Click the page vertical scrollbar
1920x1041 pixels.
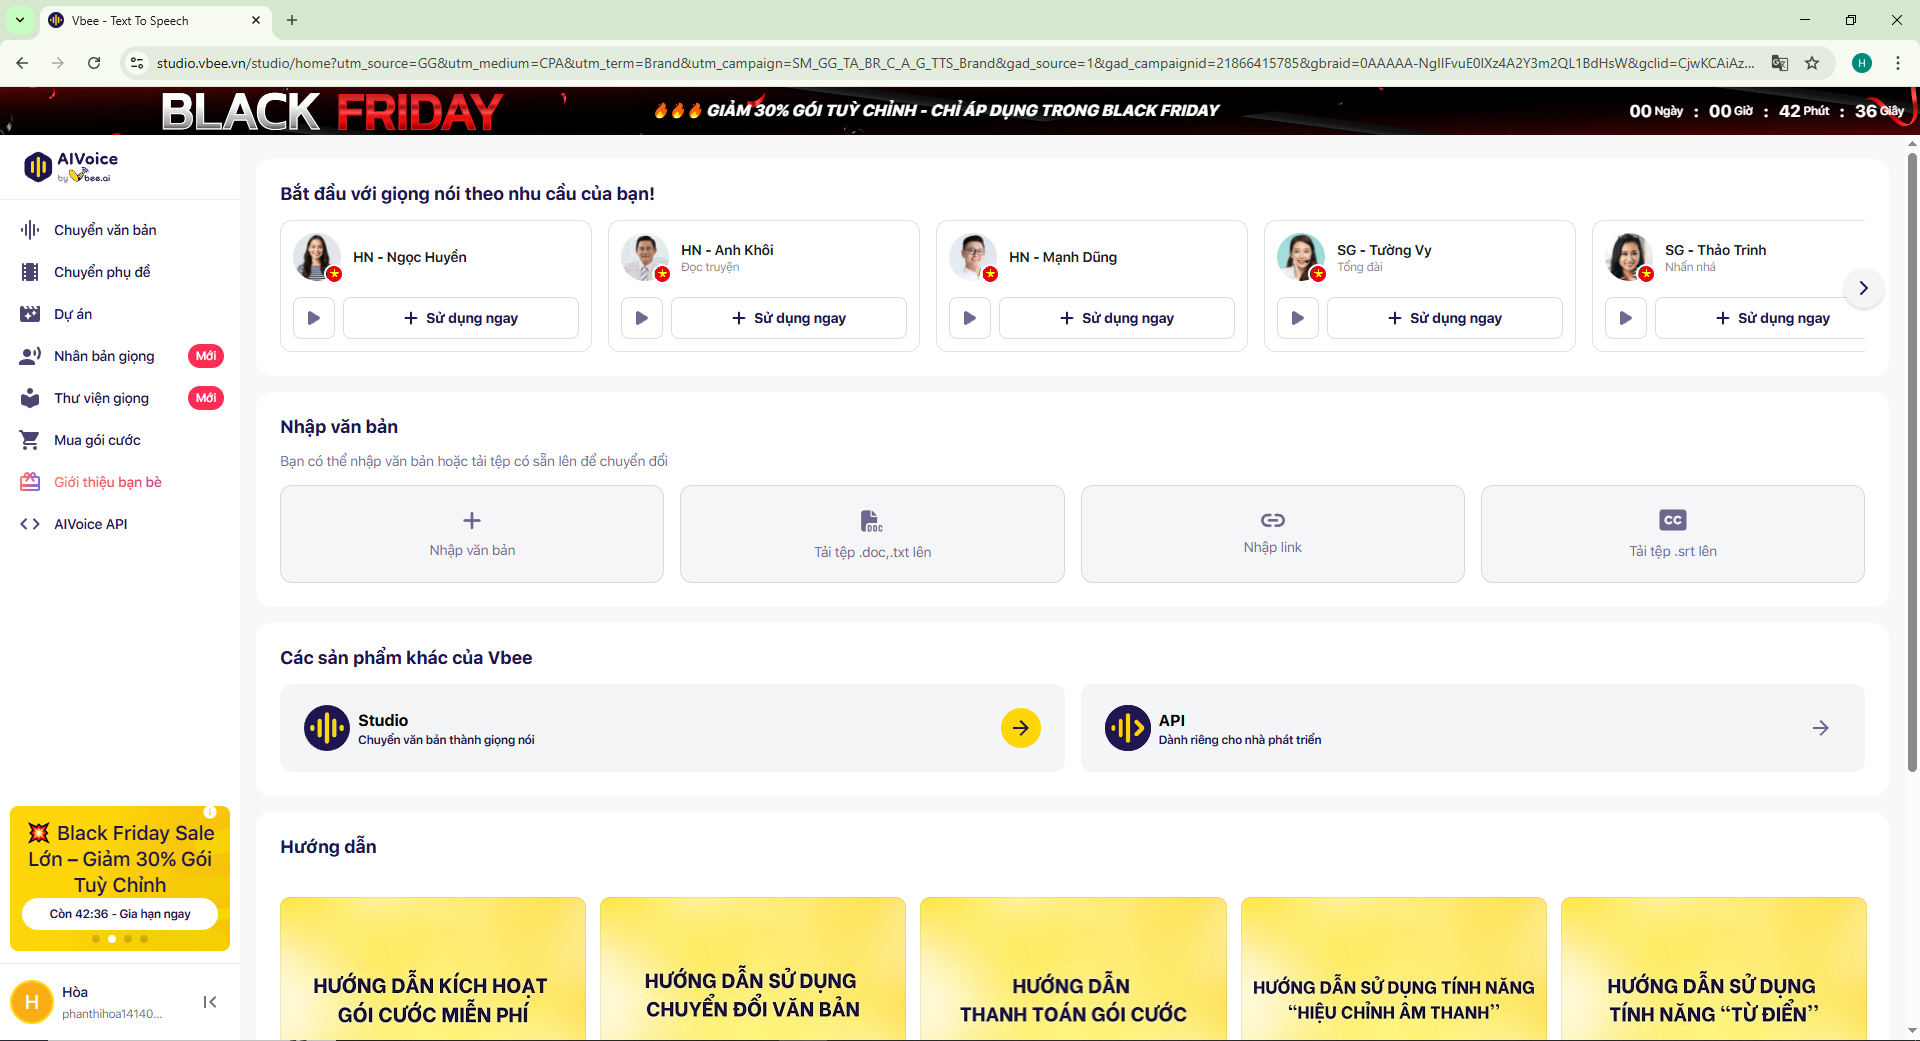click(x=1912, y=460)
